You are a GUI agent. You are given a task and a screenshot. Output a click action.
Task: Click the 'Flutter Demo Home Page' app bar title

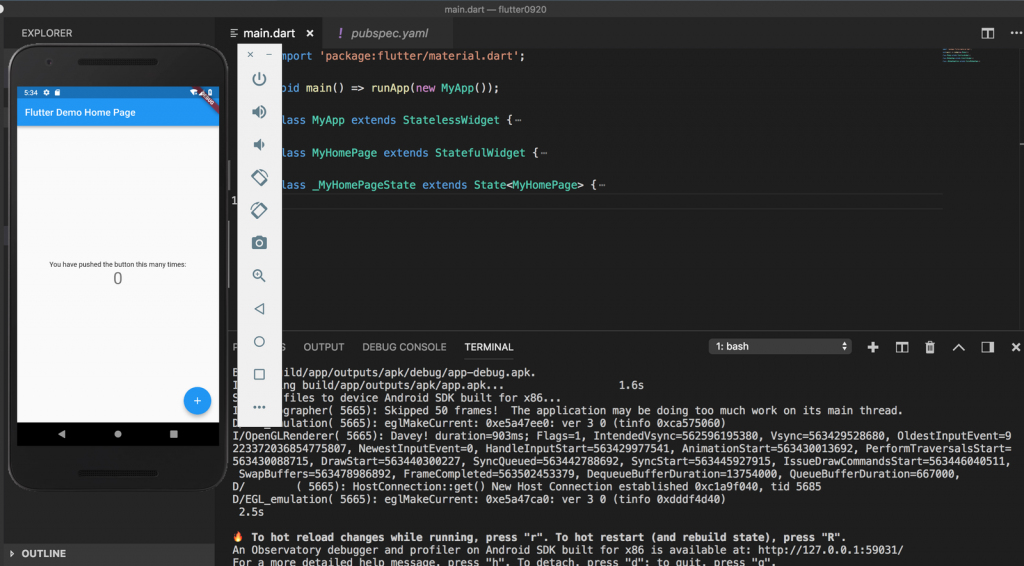pyautogui.click(x=80, y=112)
